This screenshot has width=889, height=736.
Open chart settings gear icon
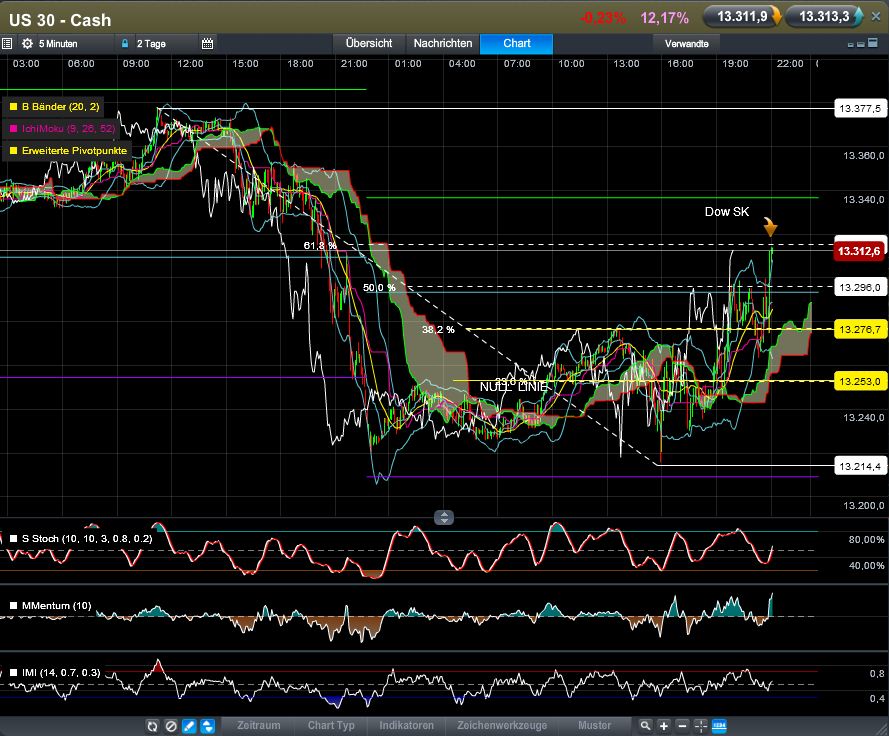pyautogui.click(x=27, y=44)
